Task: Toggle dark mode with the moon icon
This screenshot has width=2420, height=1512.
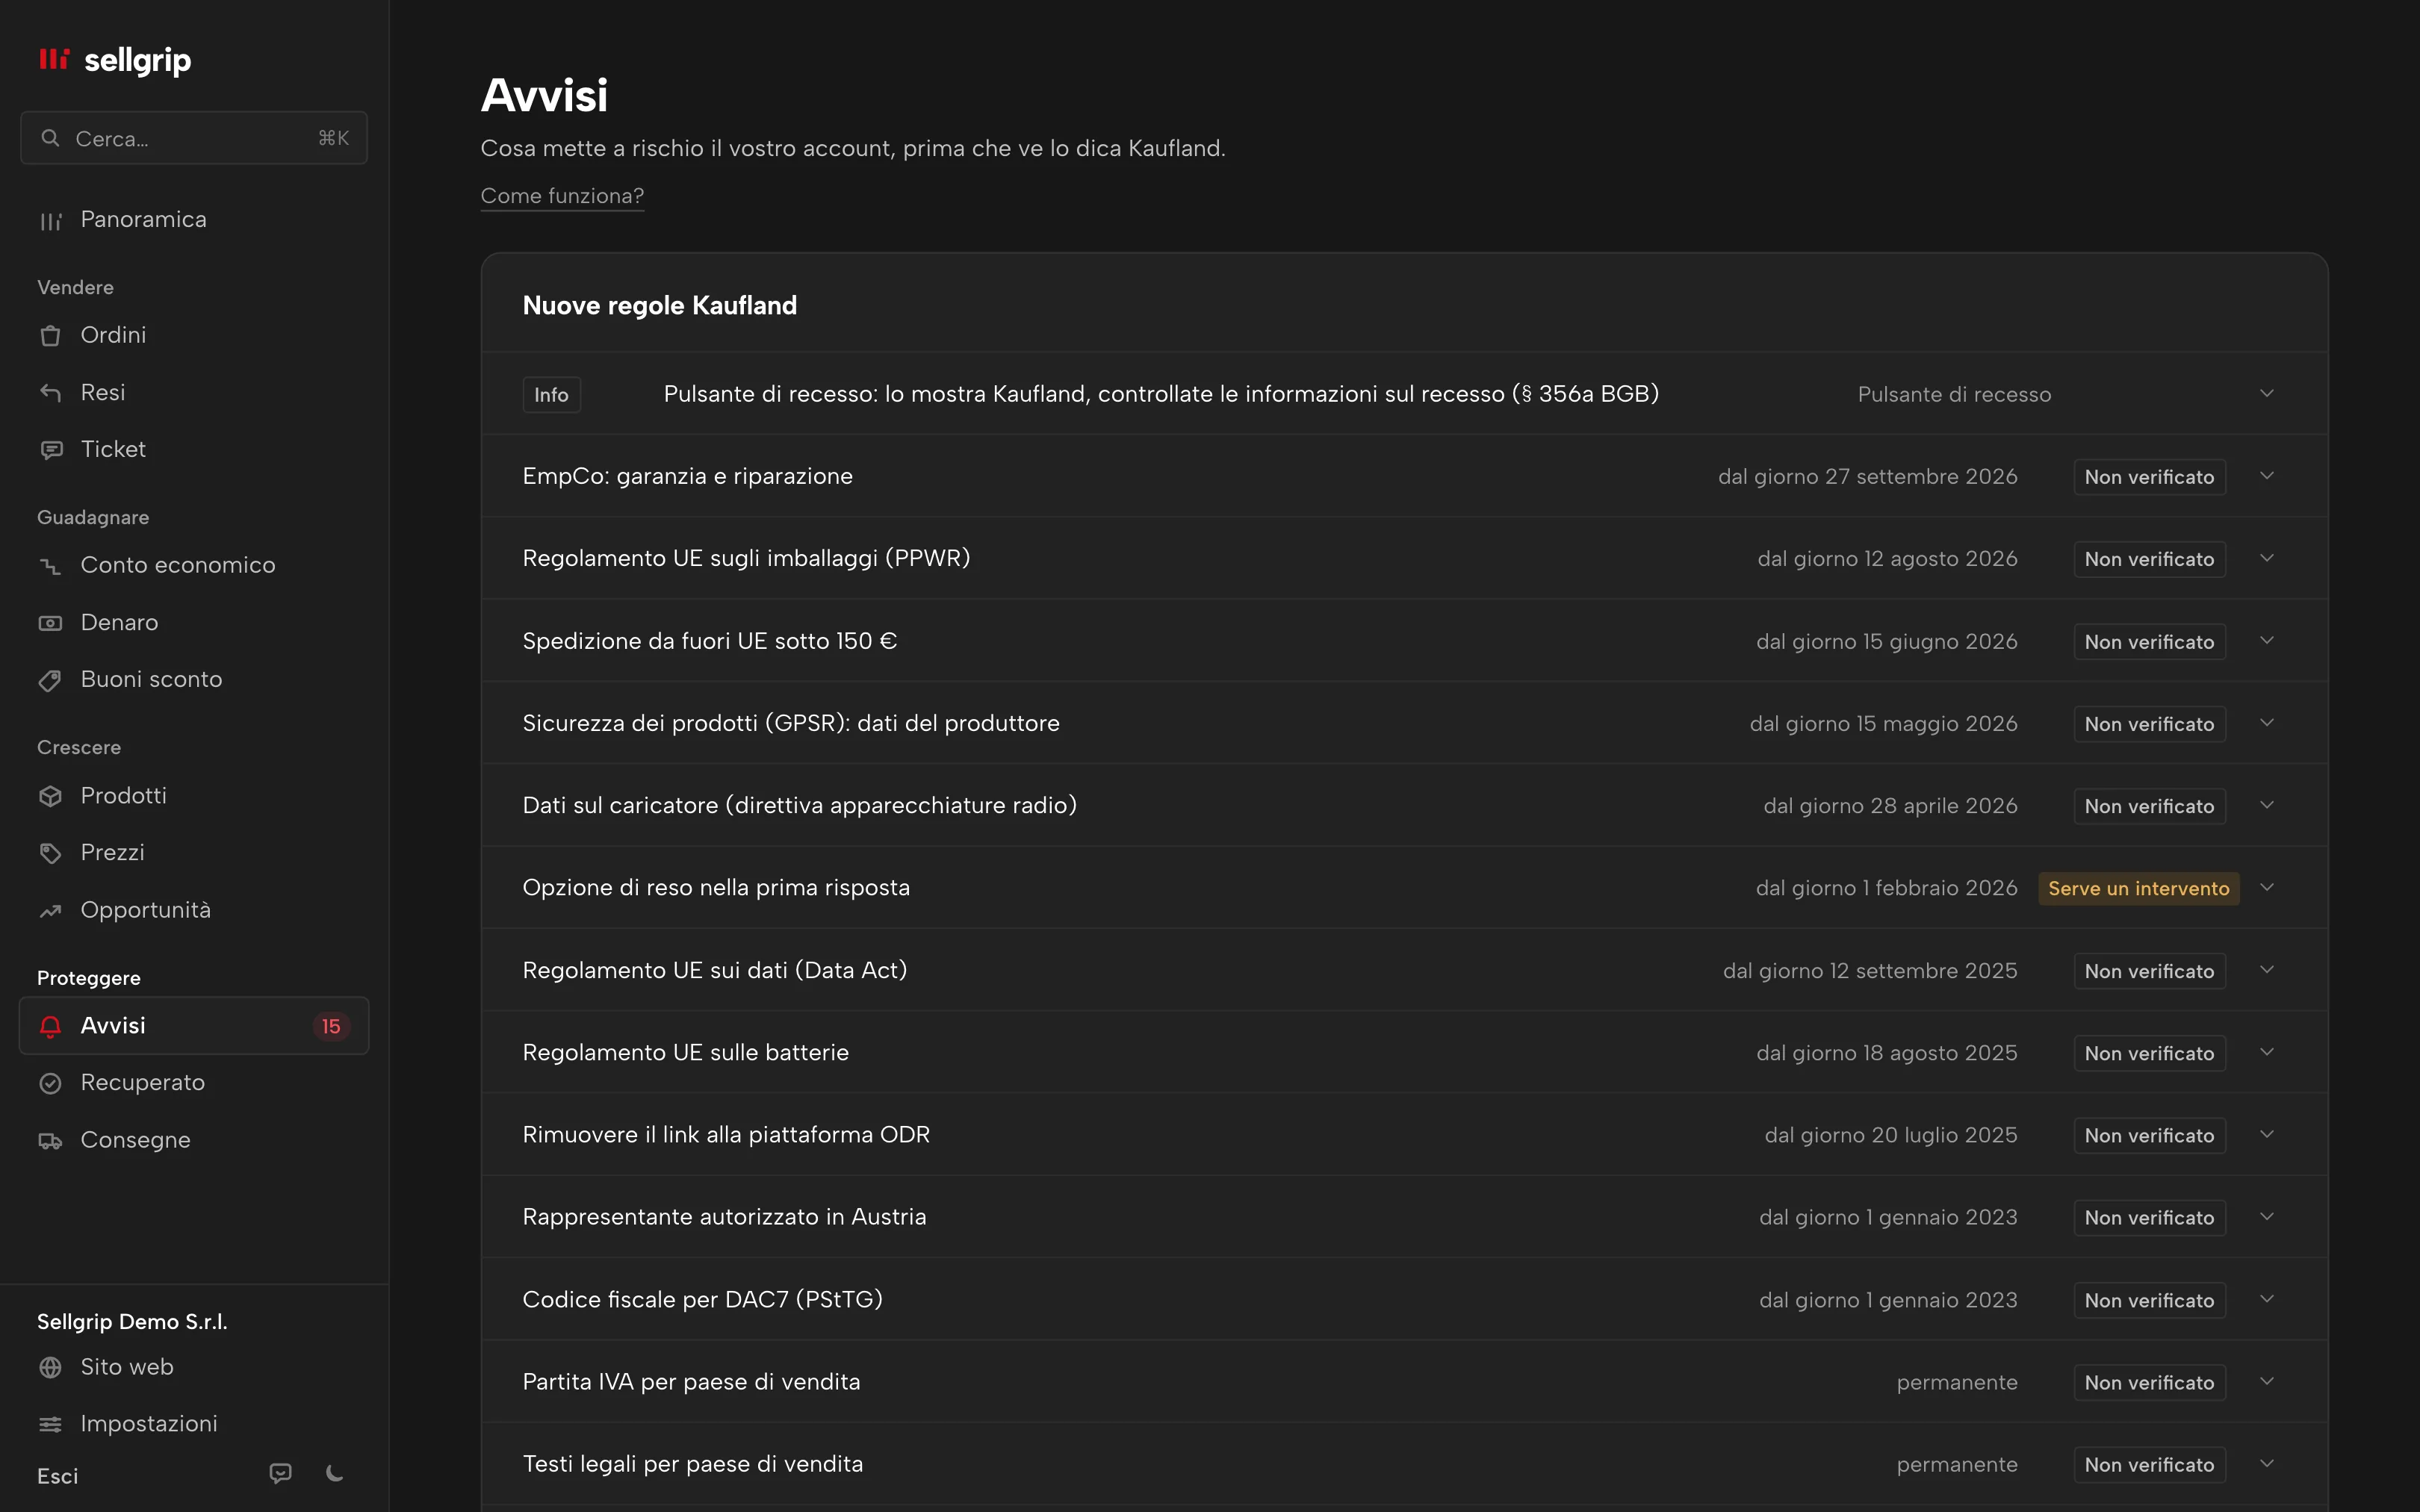Action: [x=335, y=1473]
